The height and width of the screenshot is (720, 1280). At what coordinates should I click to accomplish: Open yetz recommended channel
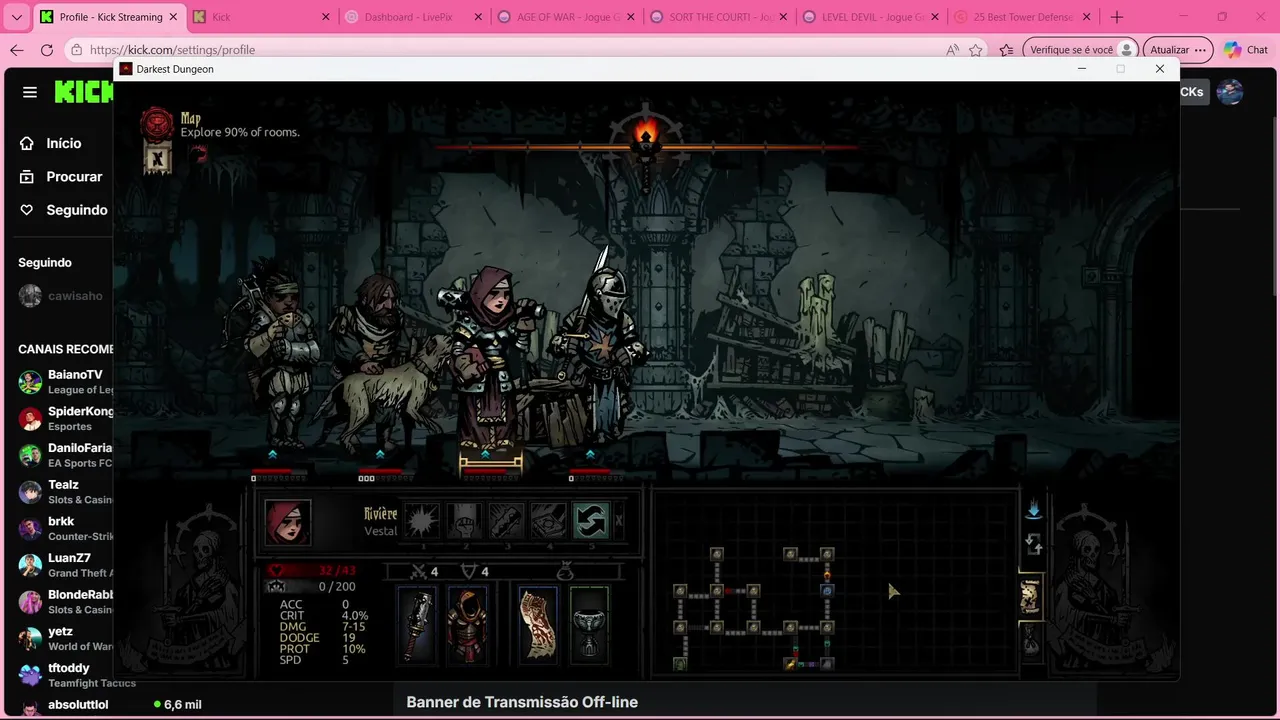(65, 638)
